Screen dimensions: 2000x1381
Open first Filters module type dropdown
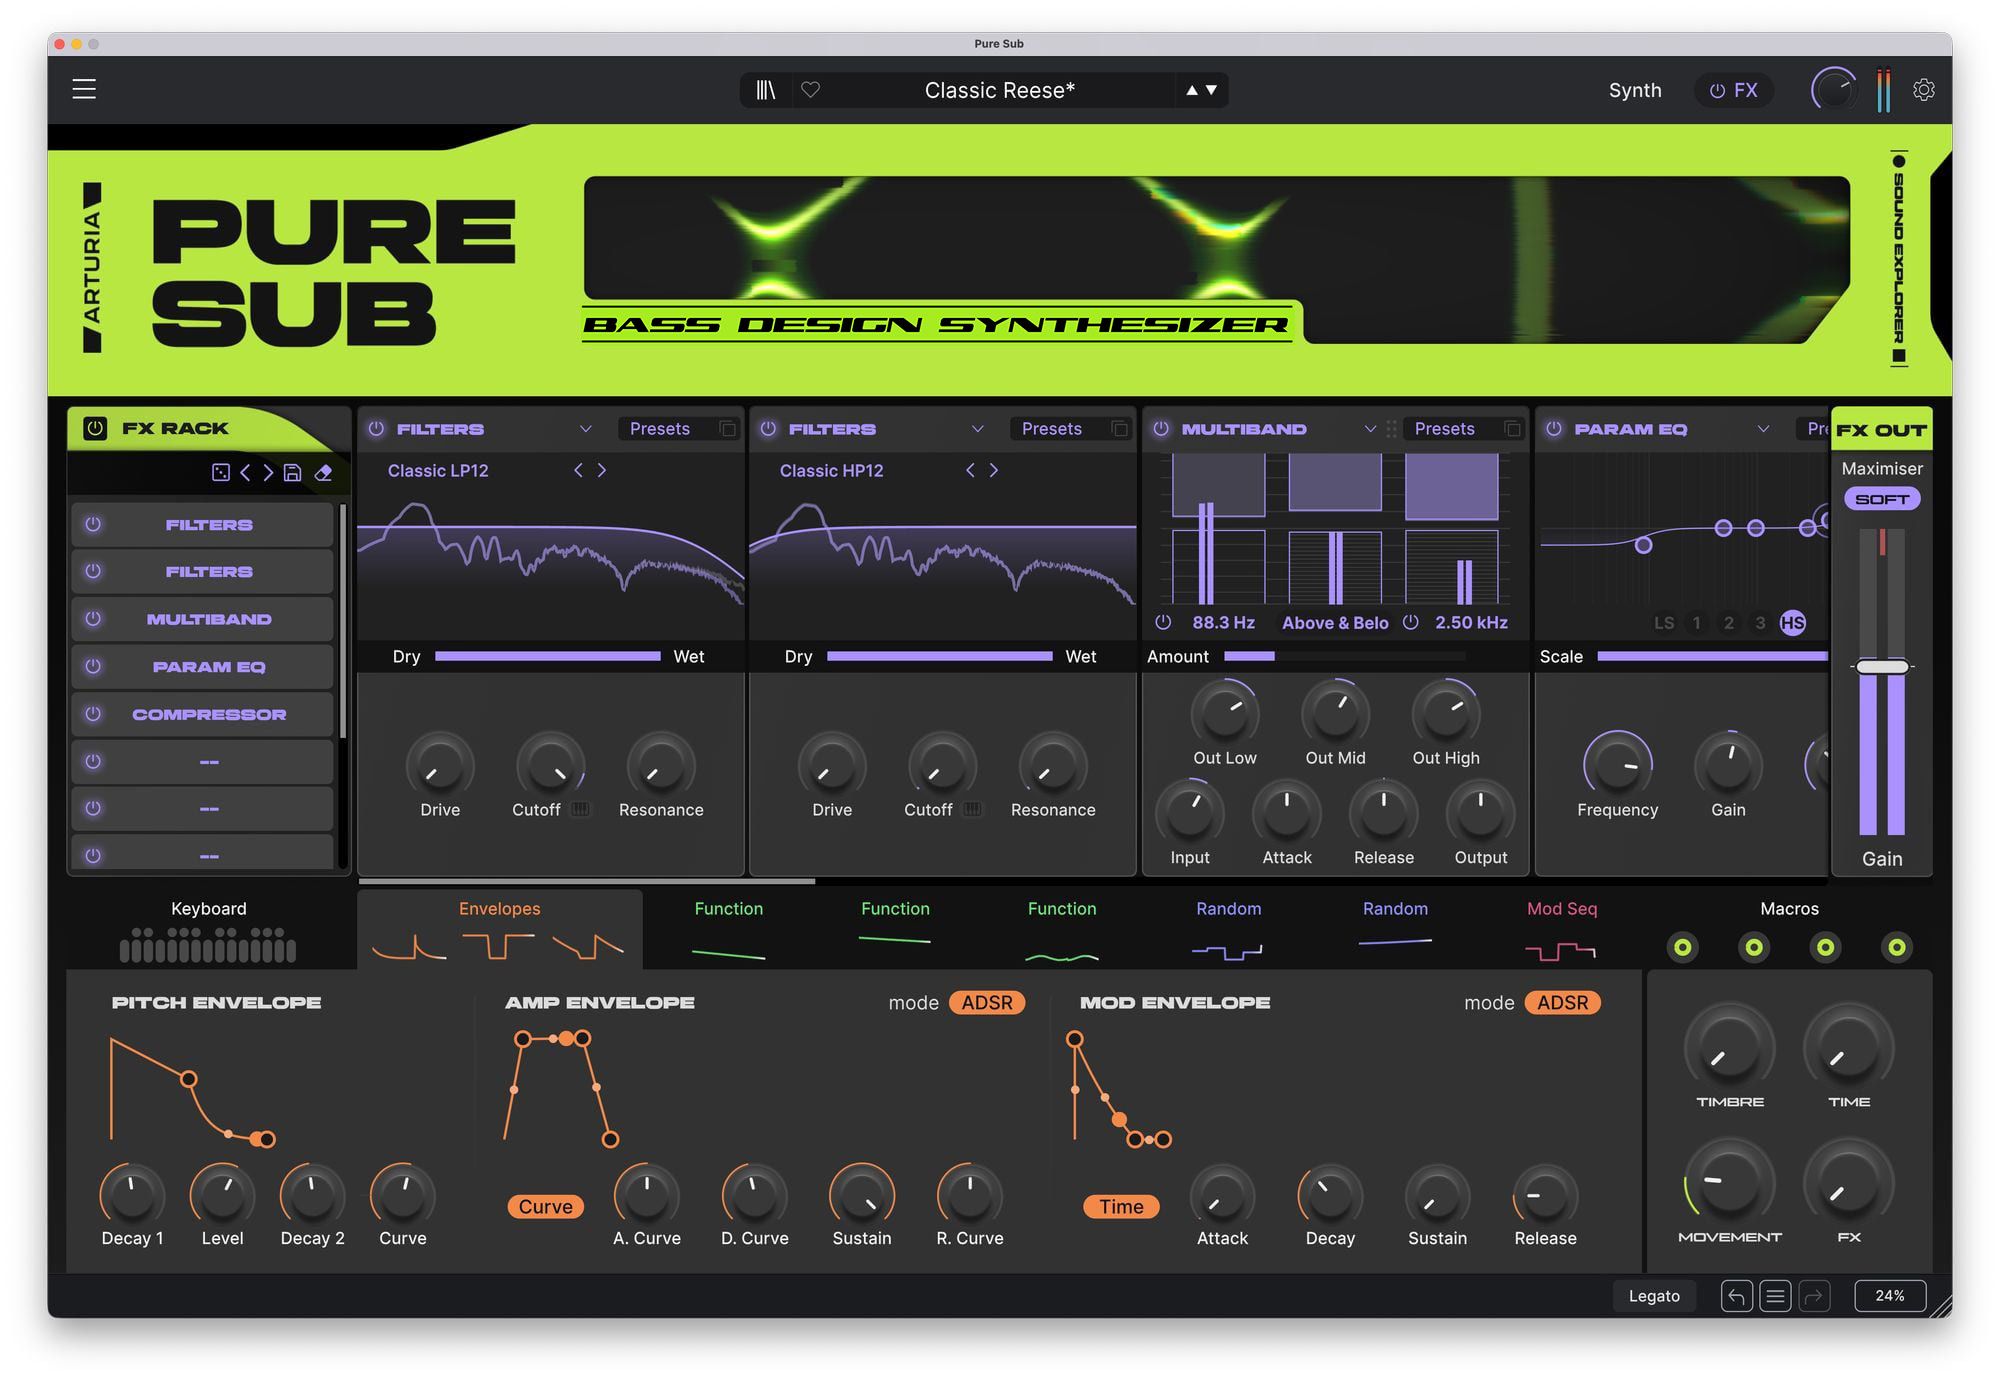click(x=586, y=429)
